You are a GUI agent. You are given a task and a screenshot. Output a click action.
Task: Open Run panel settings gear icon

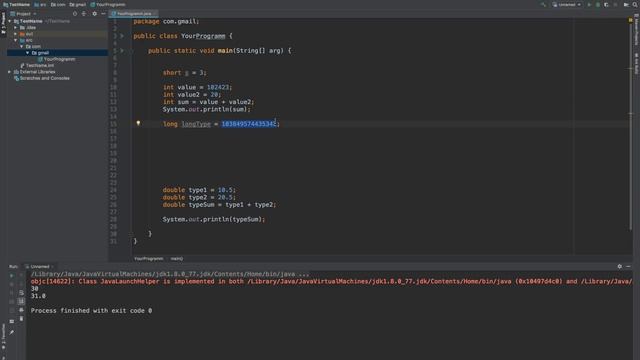point(620,266)
